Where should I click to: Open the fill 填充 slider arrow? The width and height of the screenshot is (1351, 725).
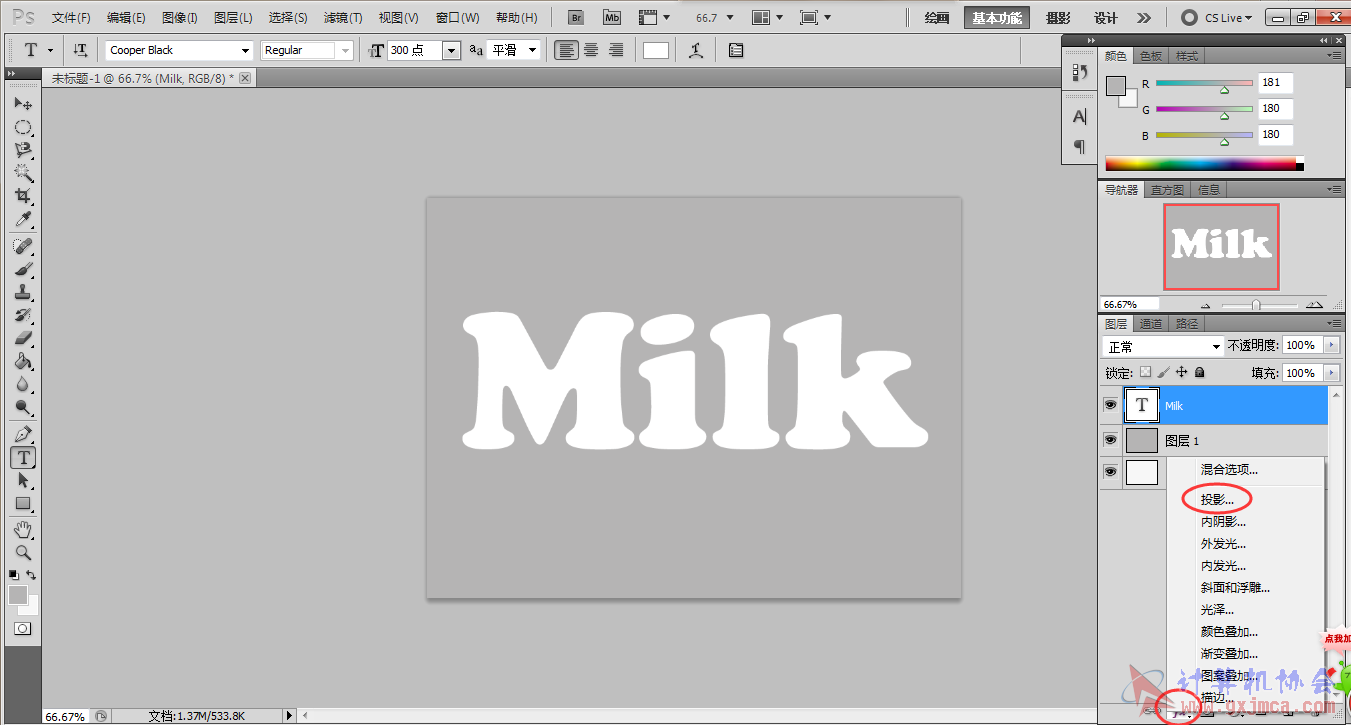1331,373
